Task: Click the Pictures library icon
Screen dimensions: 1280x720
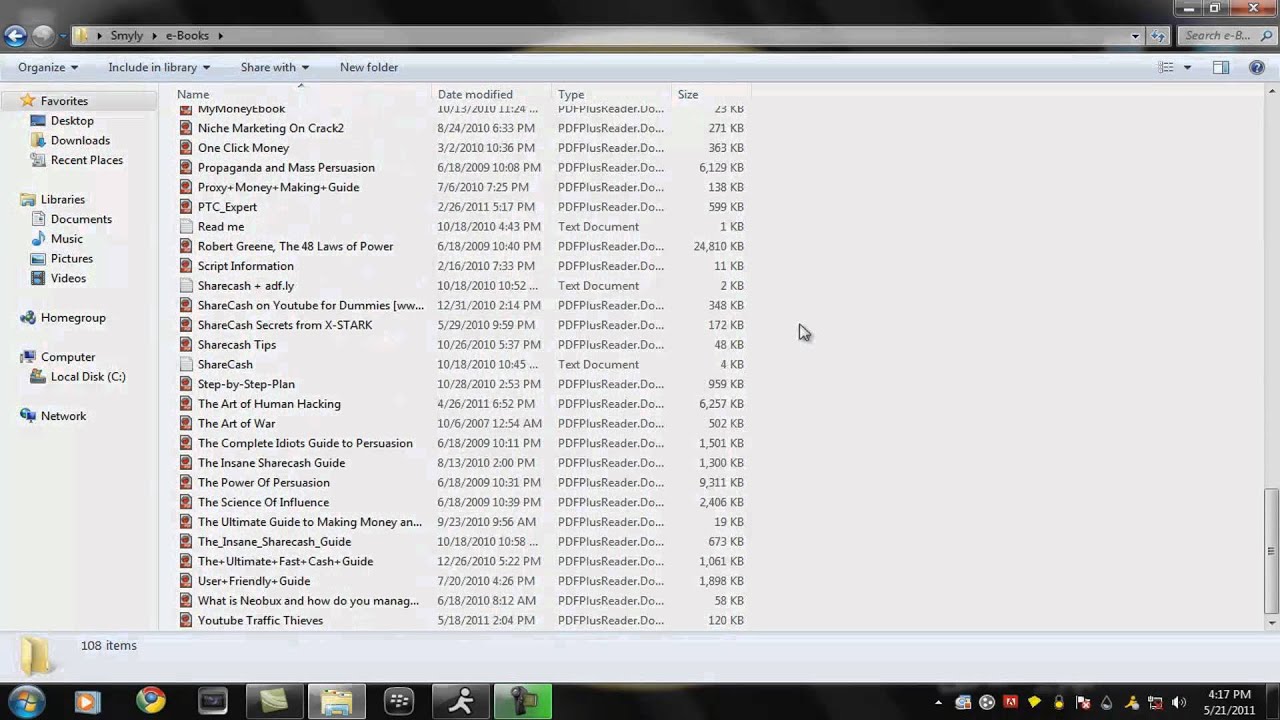Action: (x=38, y=259)
